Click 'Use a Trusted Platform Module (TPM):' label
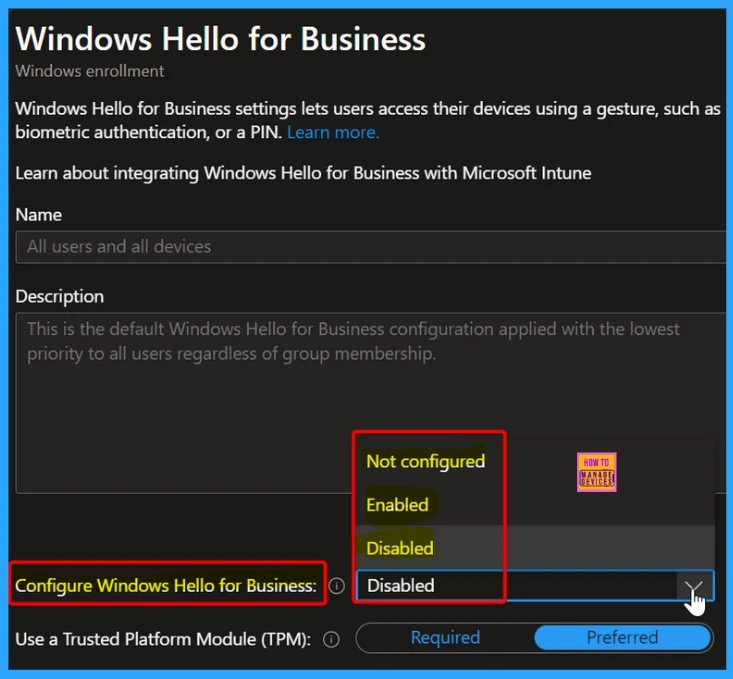 pos(163,639)
